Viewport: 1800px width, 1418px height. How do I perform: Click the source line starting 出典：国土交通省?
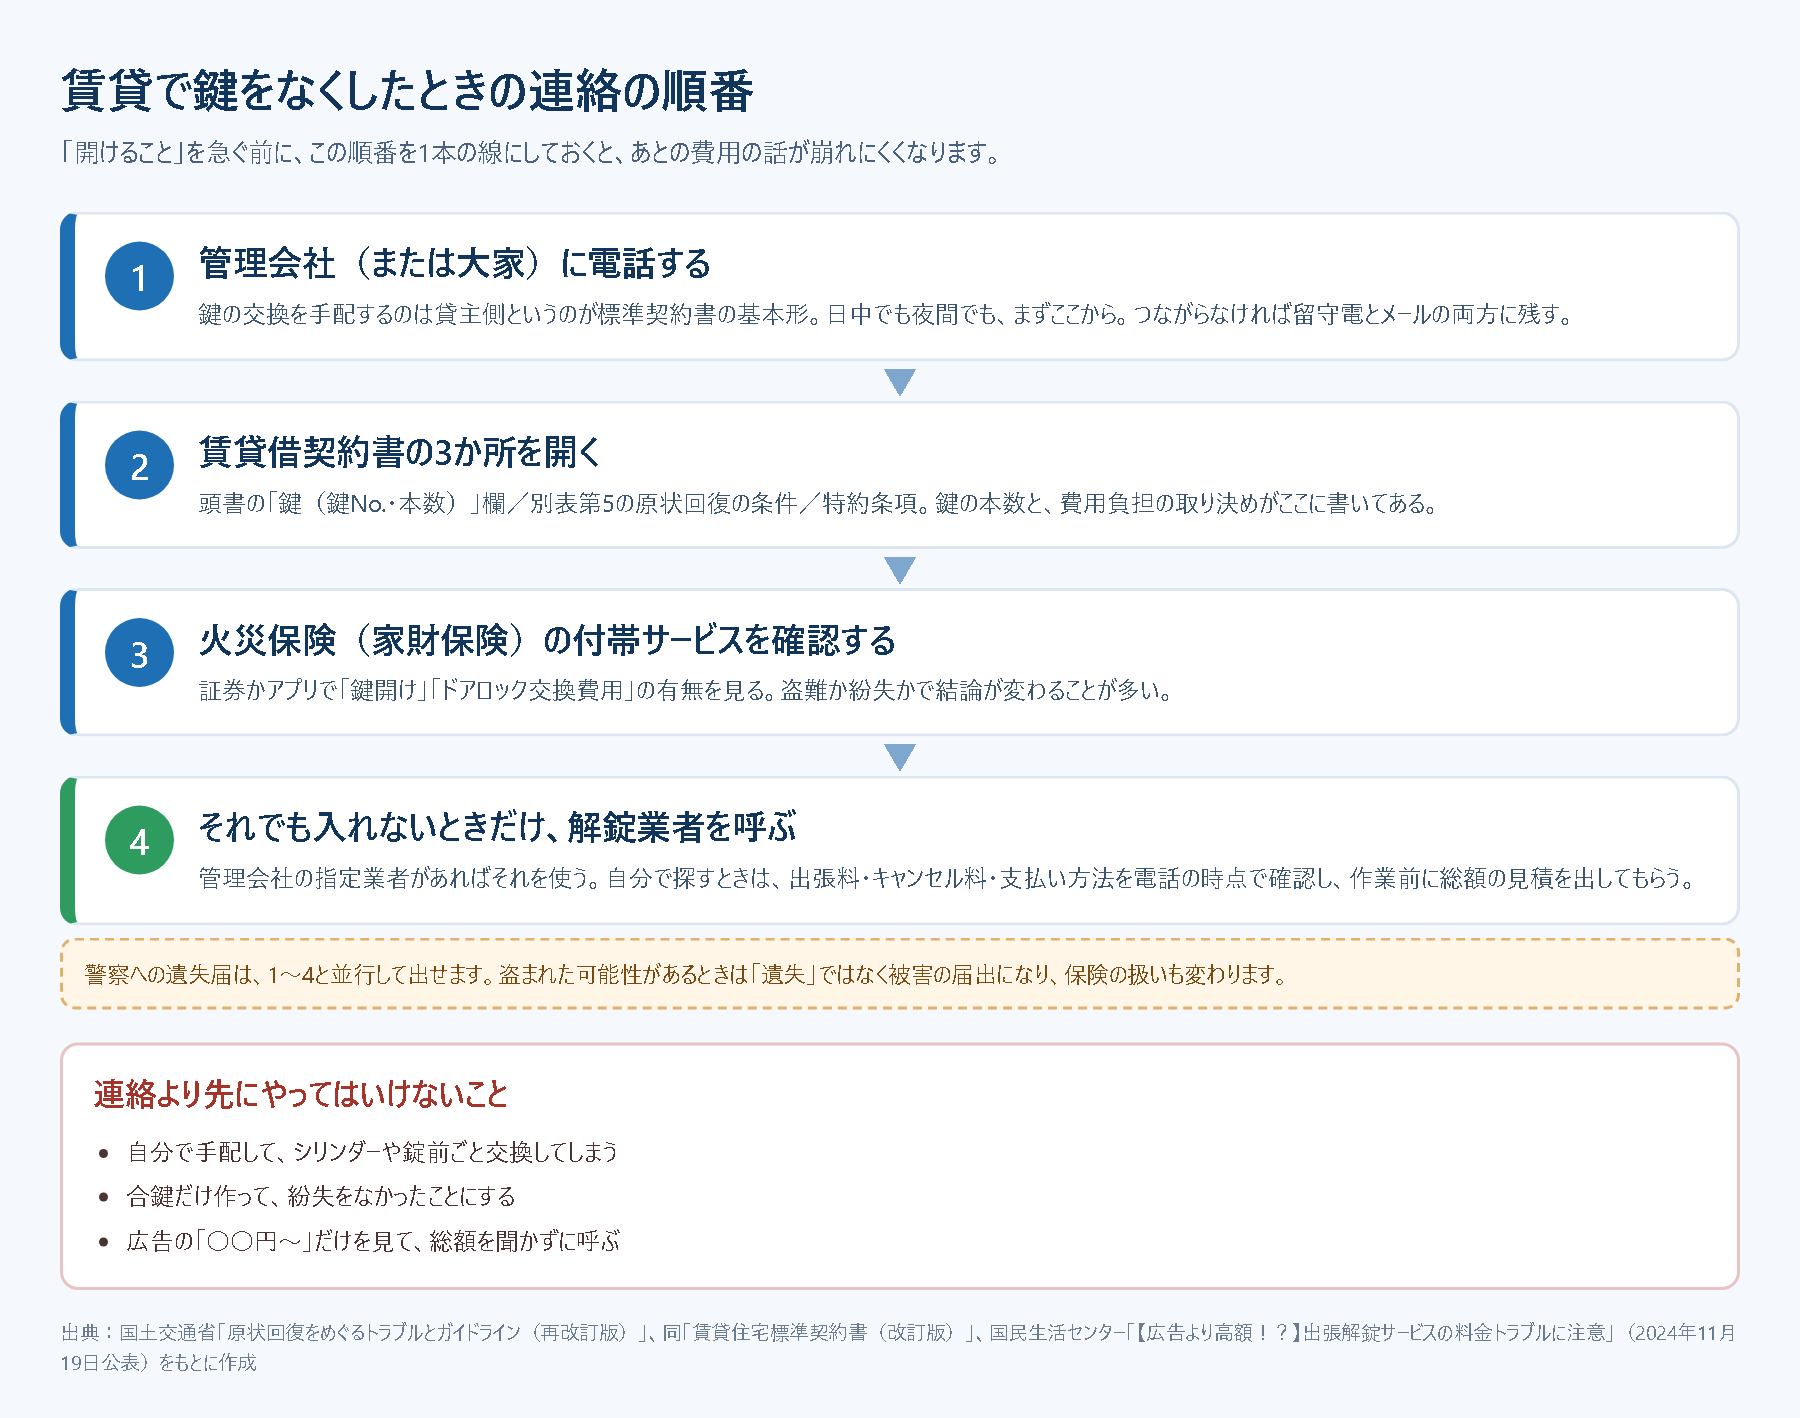click(x=899, y=1332)
